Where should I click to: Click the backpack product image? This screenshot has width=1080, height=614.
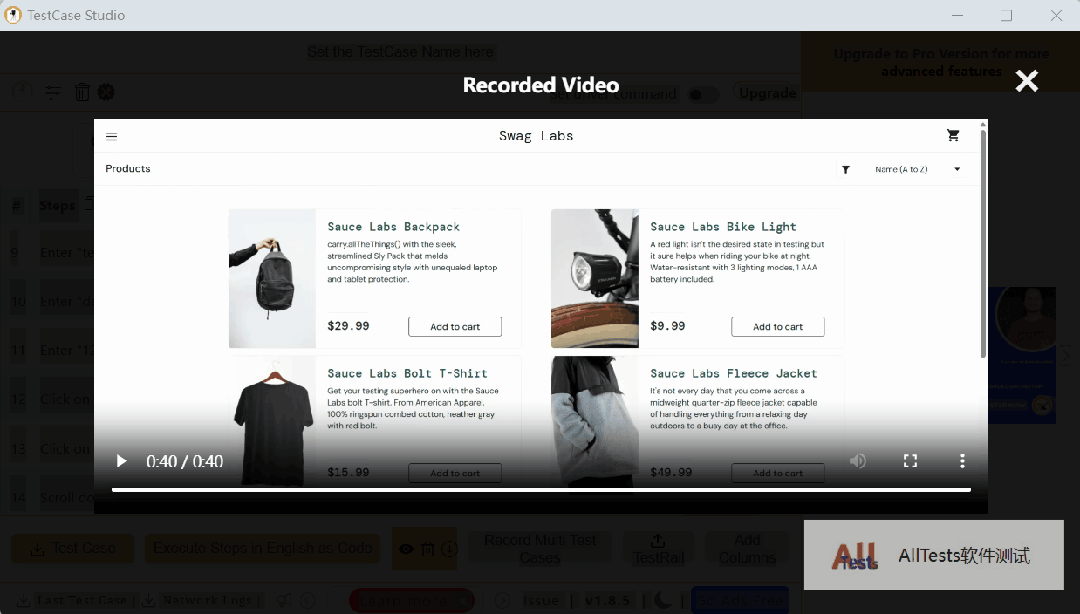[273, 278]
